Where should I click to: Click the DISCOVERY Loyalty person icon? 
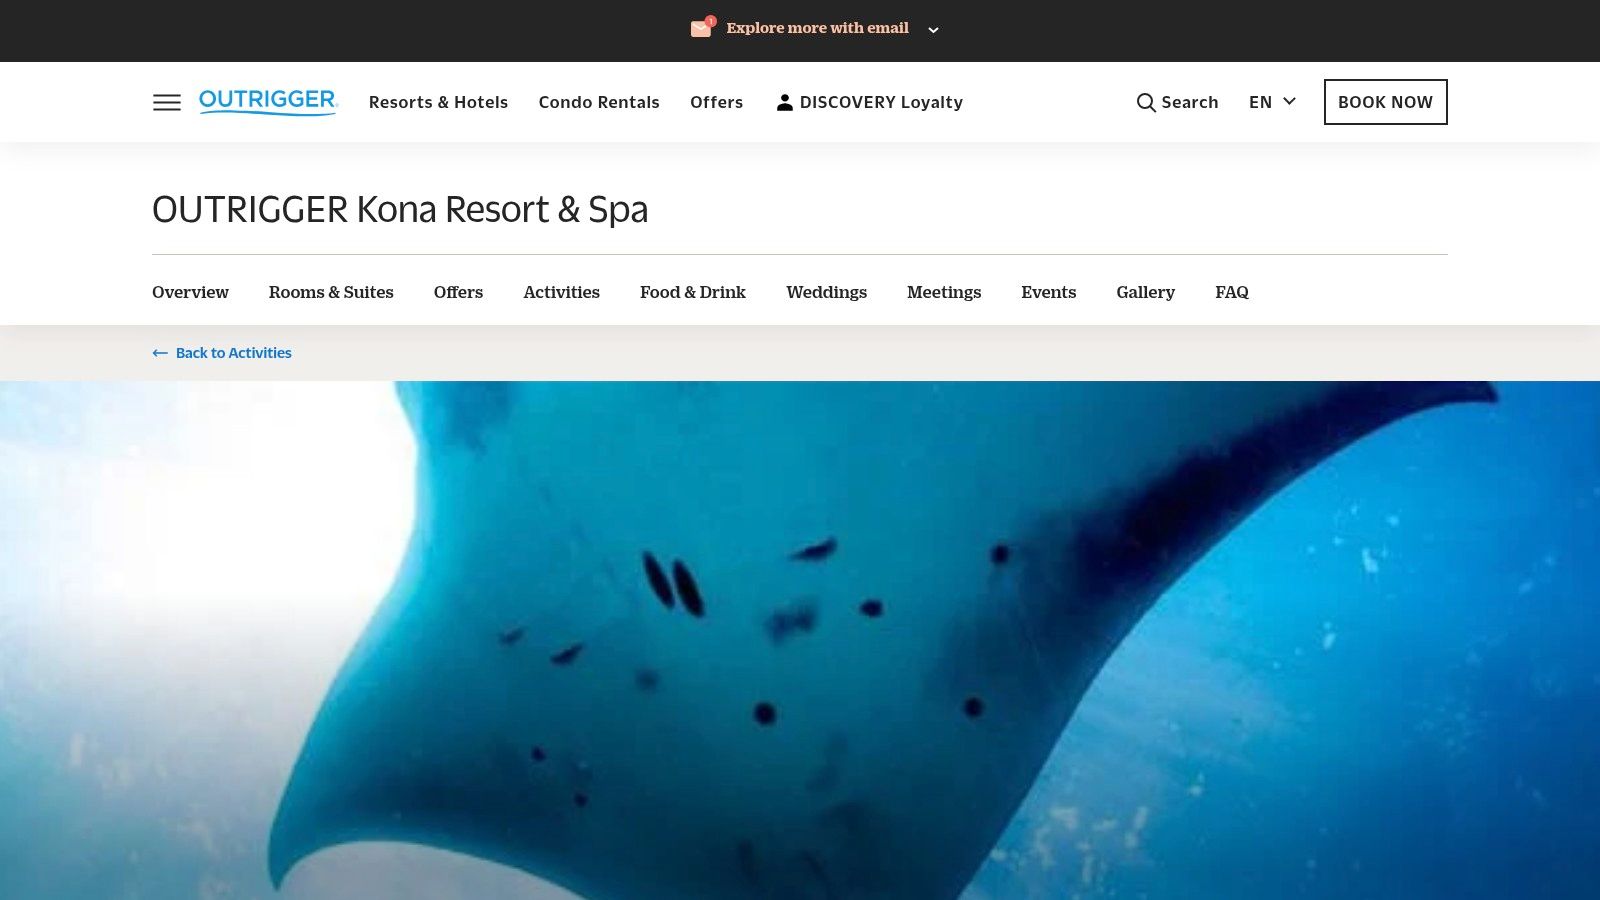pyautogui.click(x=784, y=102)
